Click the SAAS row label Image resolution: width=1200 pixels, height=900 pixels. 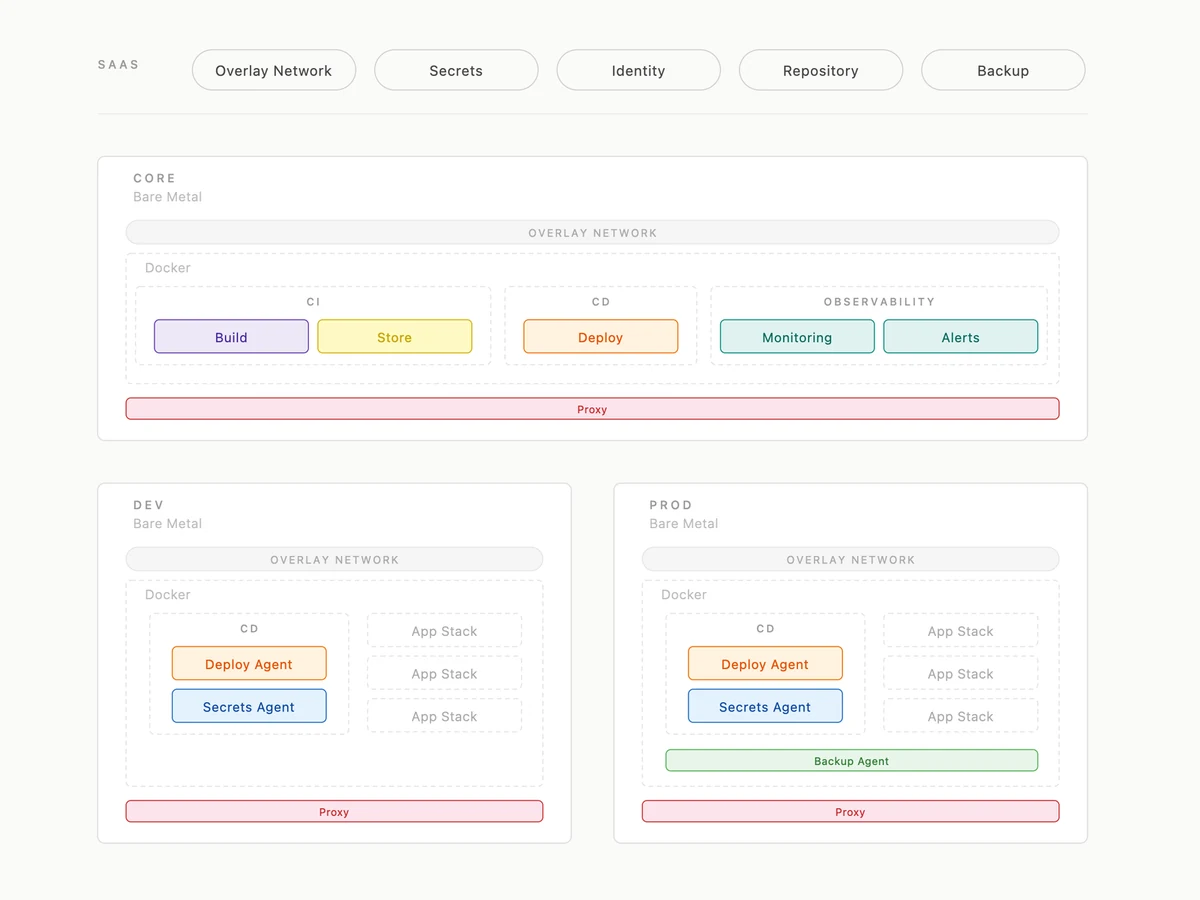119,65
